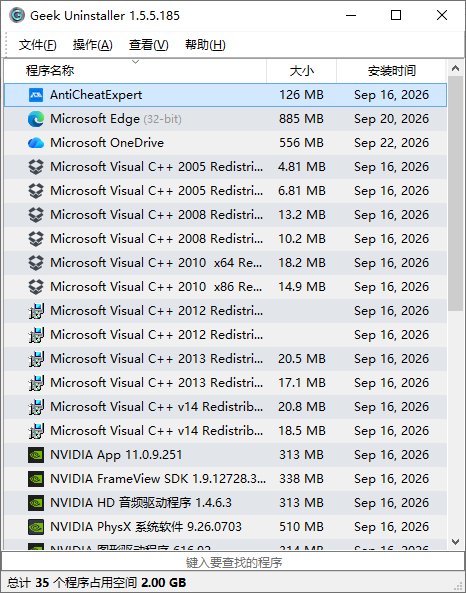Click the NVIDIA App 11.0.9.251 icon

pyautogui.click(x=36, y=455)
